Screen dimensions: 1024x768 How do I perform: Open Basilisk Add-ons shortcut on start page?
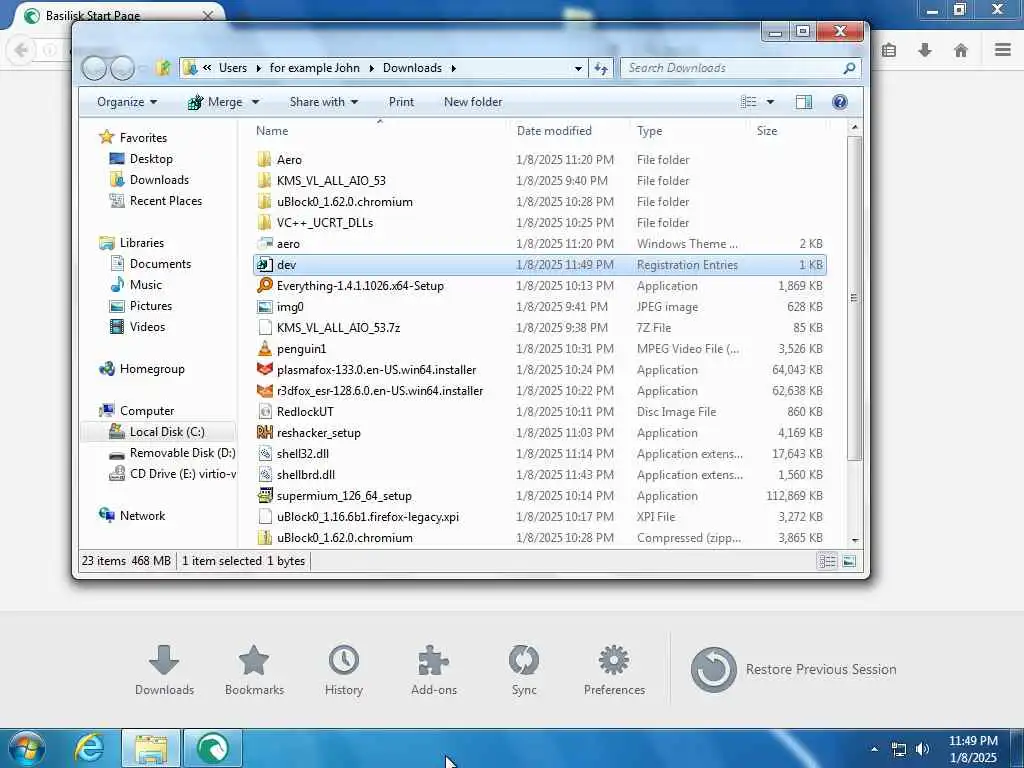[434, 670]
